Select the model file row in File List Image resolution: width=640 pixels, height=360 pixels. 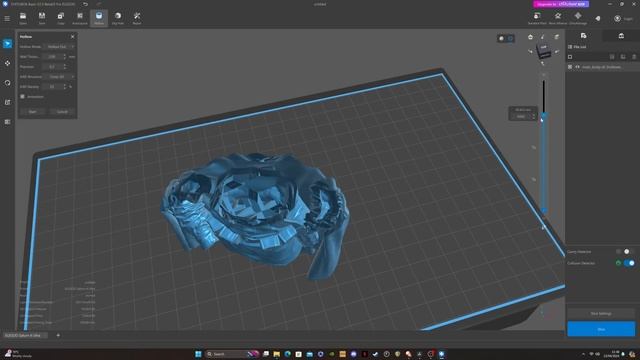(602, 67)
